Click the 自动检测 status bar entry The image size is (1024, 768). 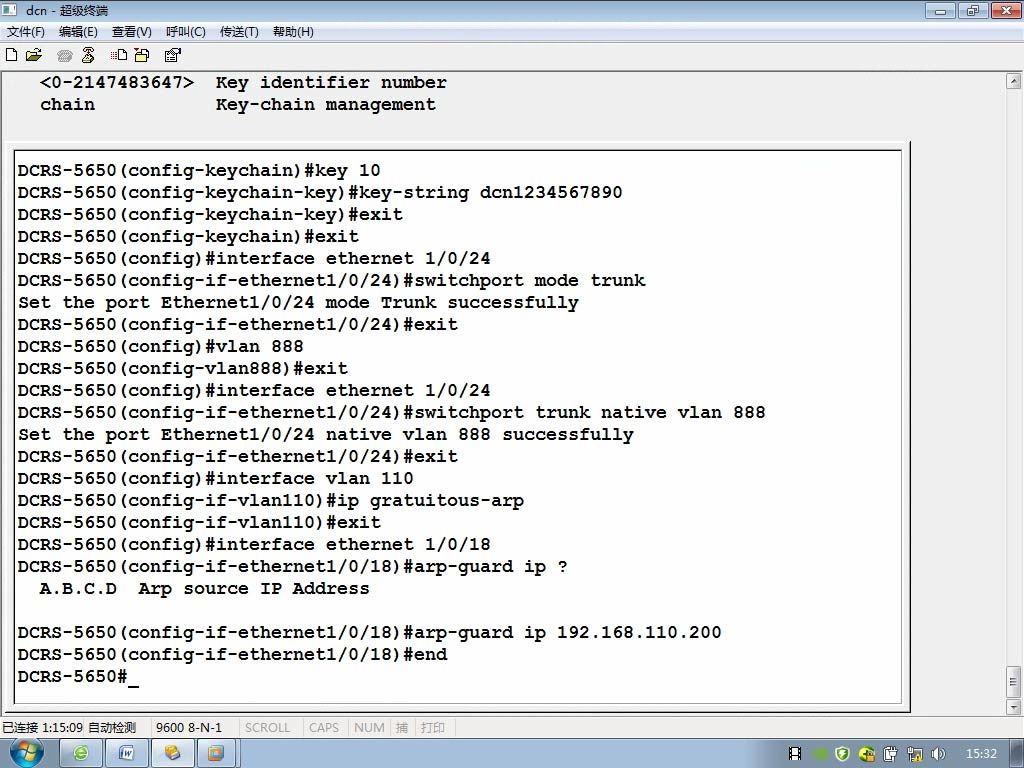pos(112,727)
